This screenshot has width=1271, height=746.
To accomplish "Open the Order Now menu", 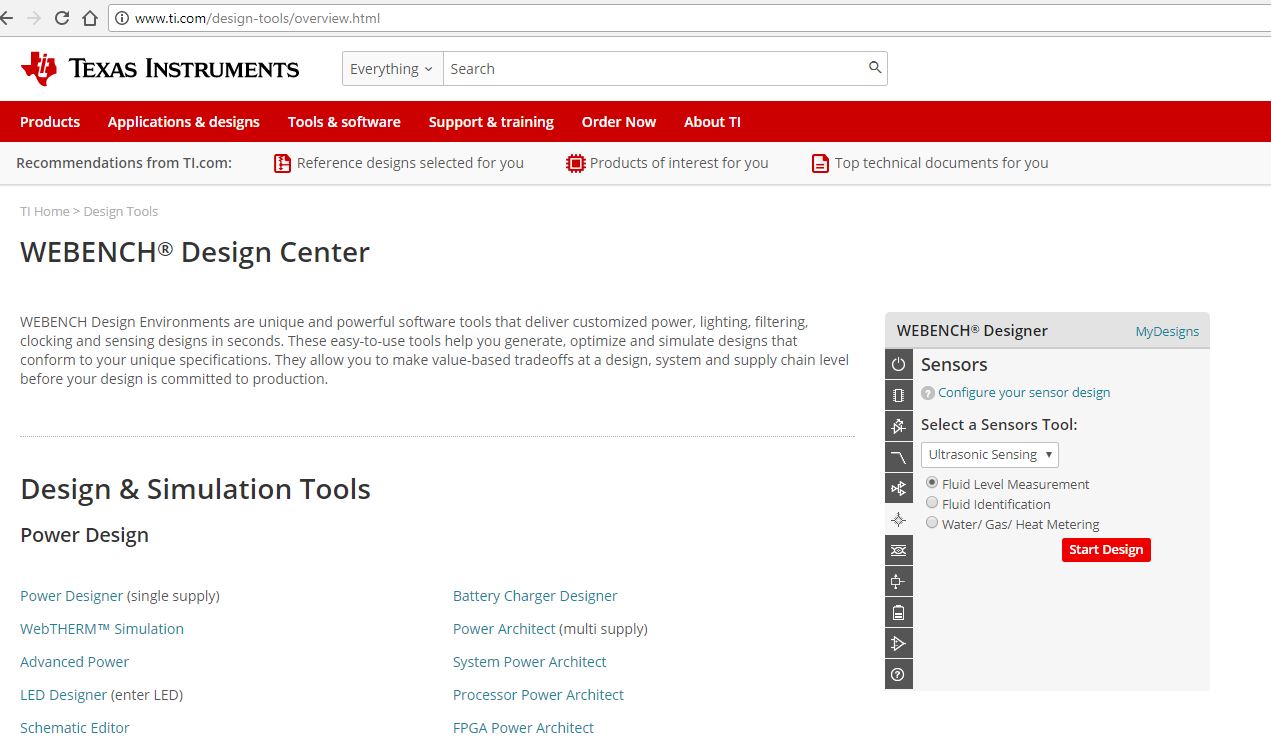I will tap(619, 122).
